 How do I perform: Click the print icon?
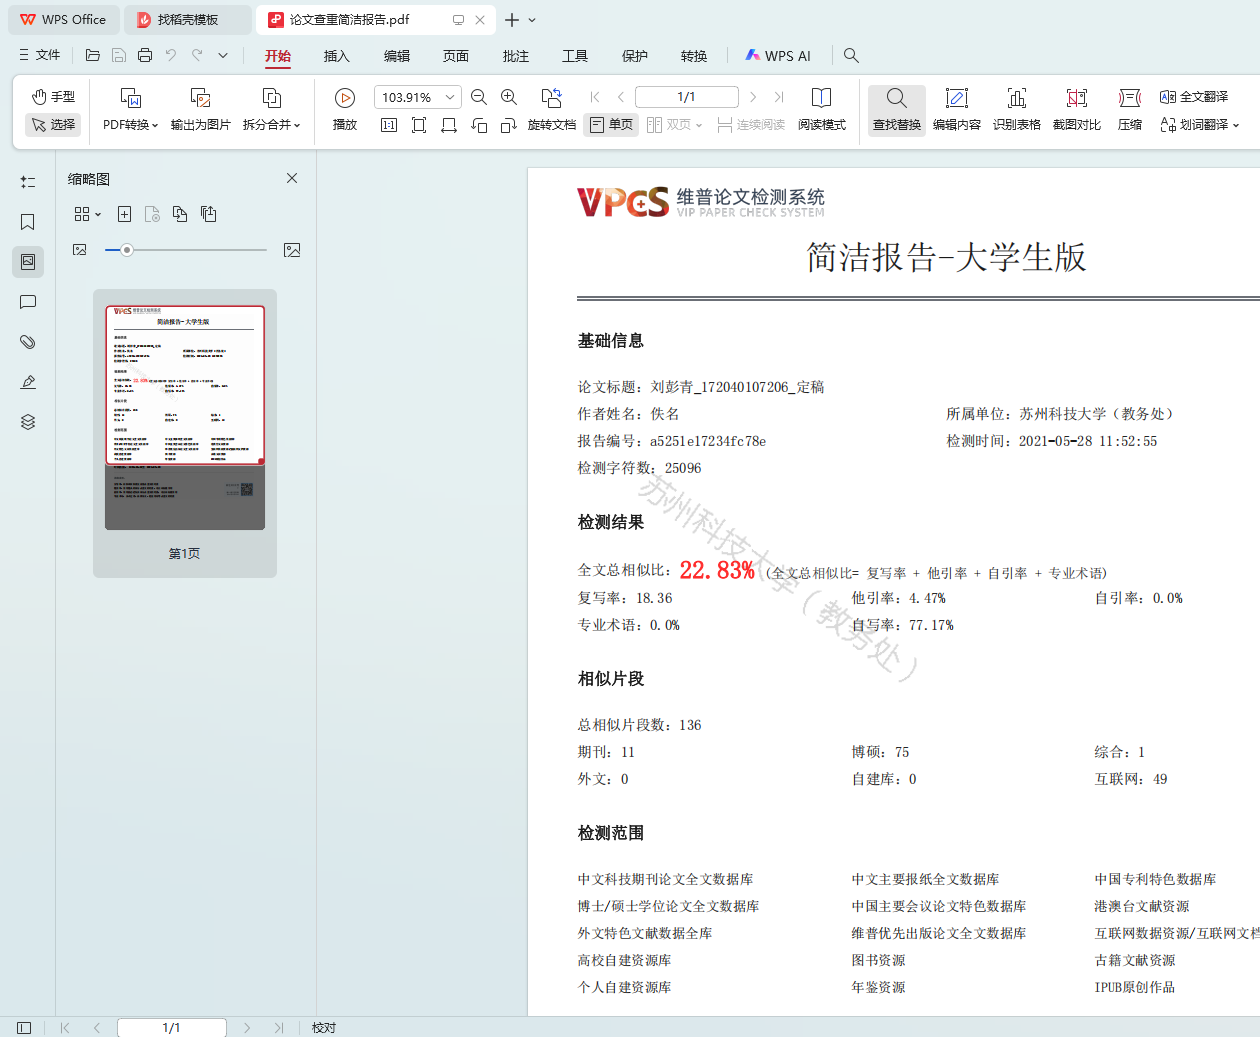click(145, 55)
